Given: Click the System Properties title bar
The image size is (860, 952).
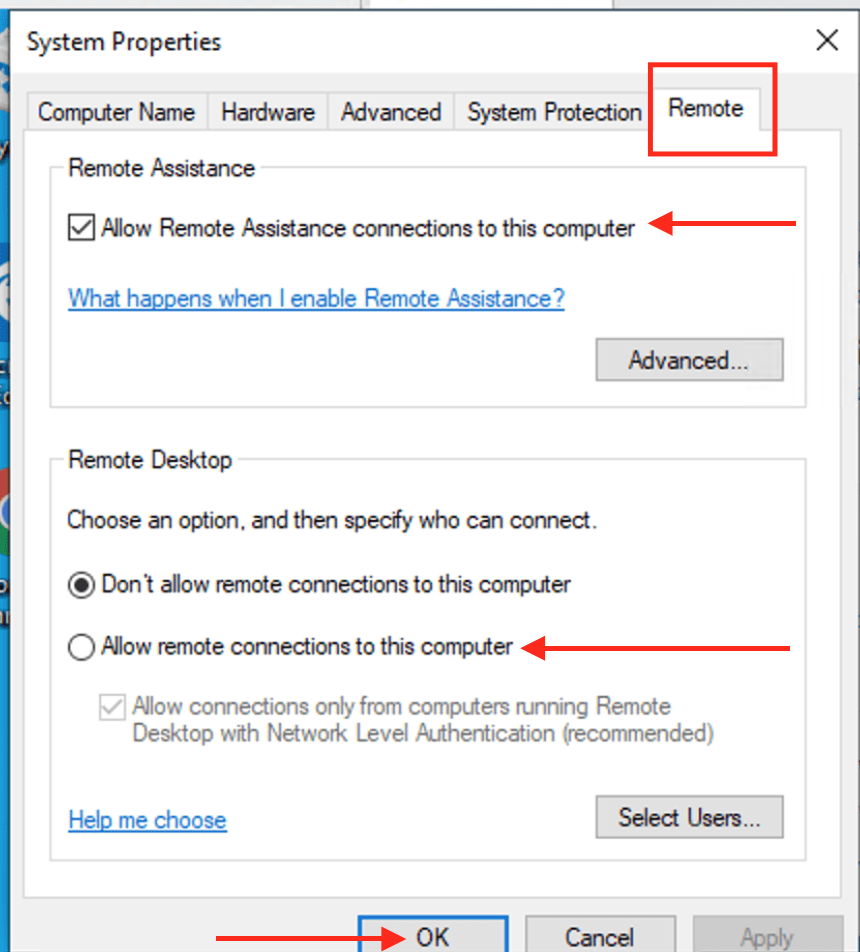Looking at the screenshot, I should [x=400, y=42].
